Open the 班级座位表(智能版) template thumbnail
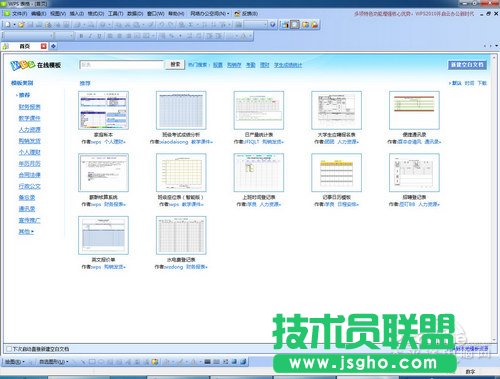The height and width of the screenshot is (379, 500). [x=181, y=173]
